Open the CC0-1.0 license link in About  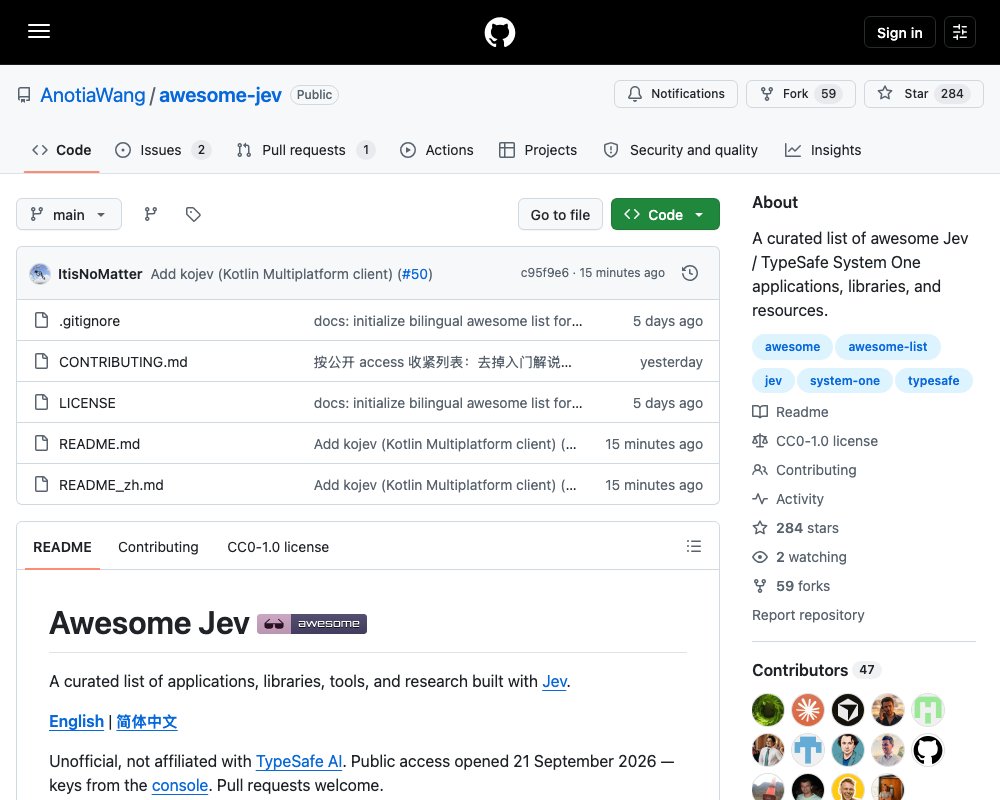815,441
